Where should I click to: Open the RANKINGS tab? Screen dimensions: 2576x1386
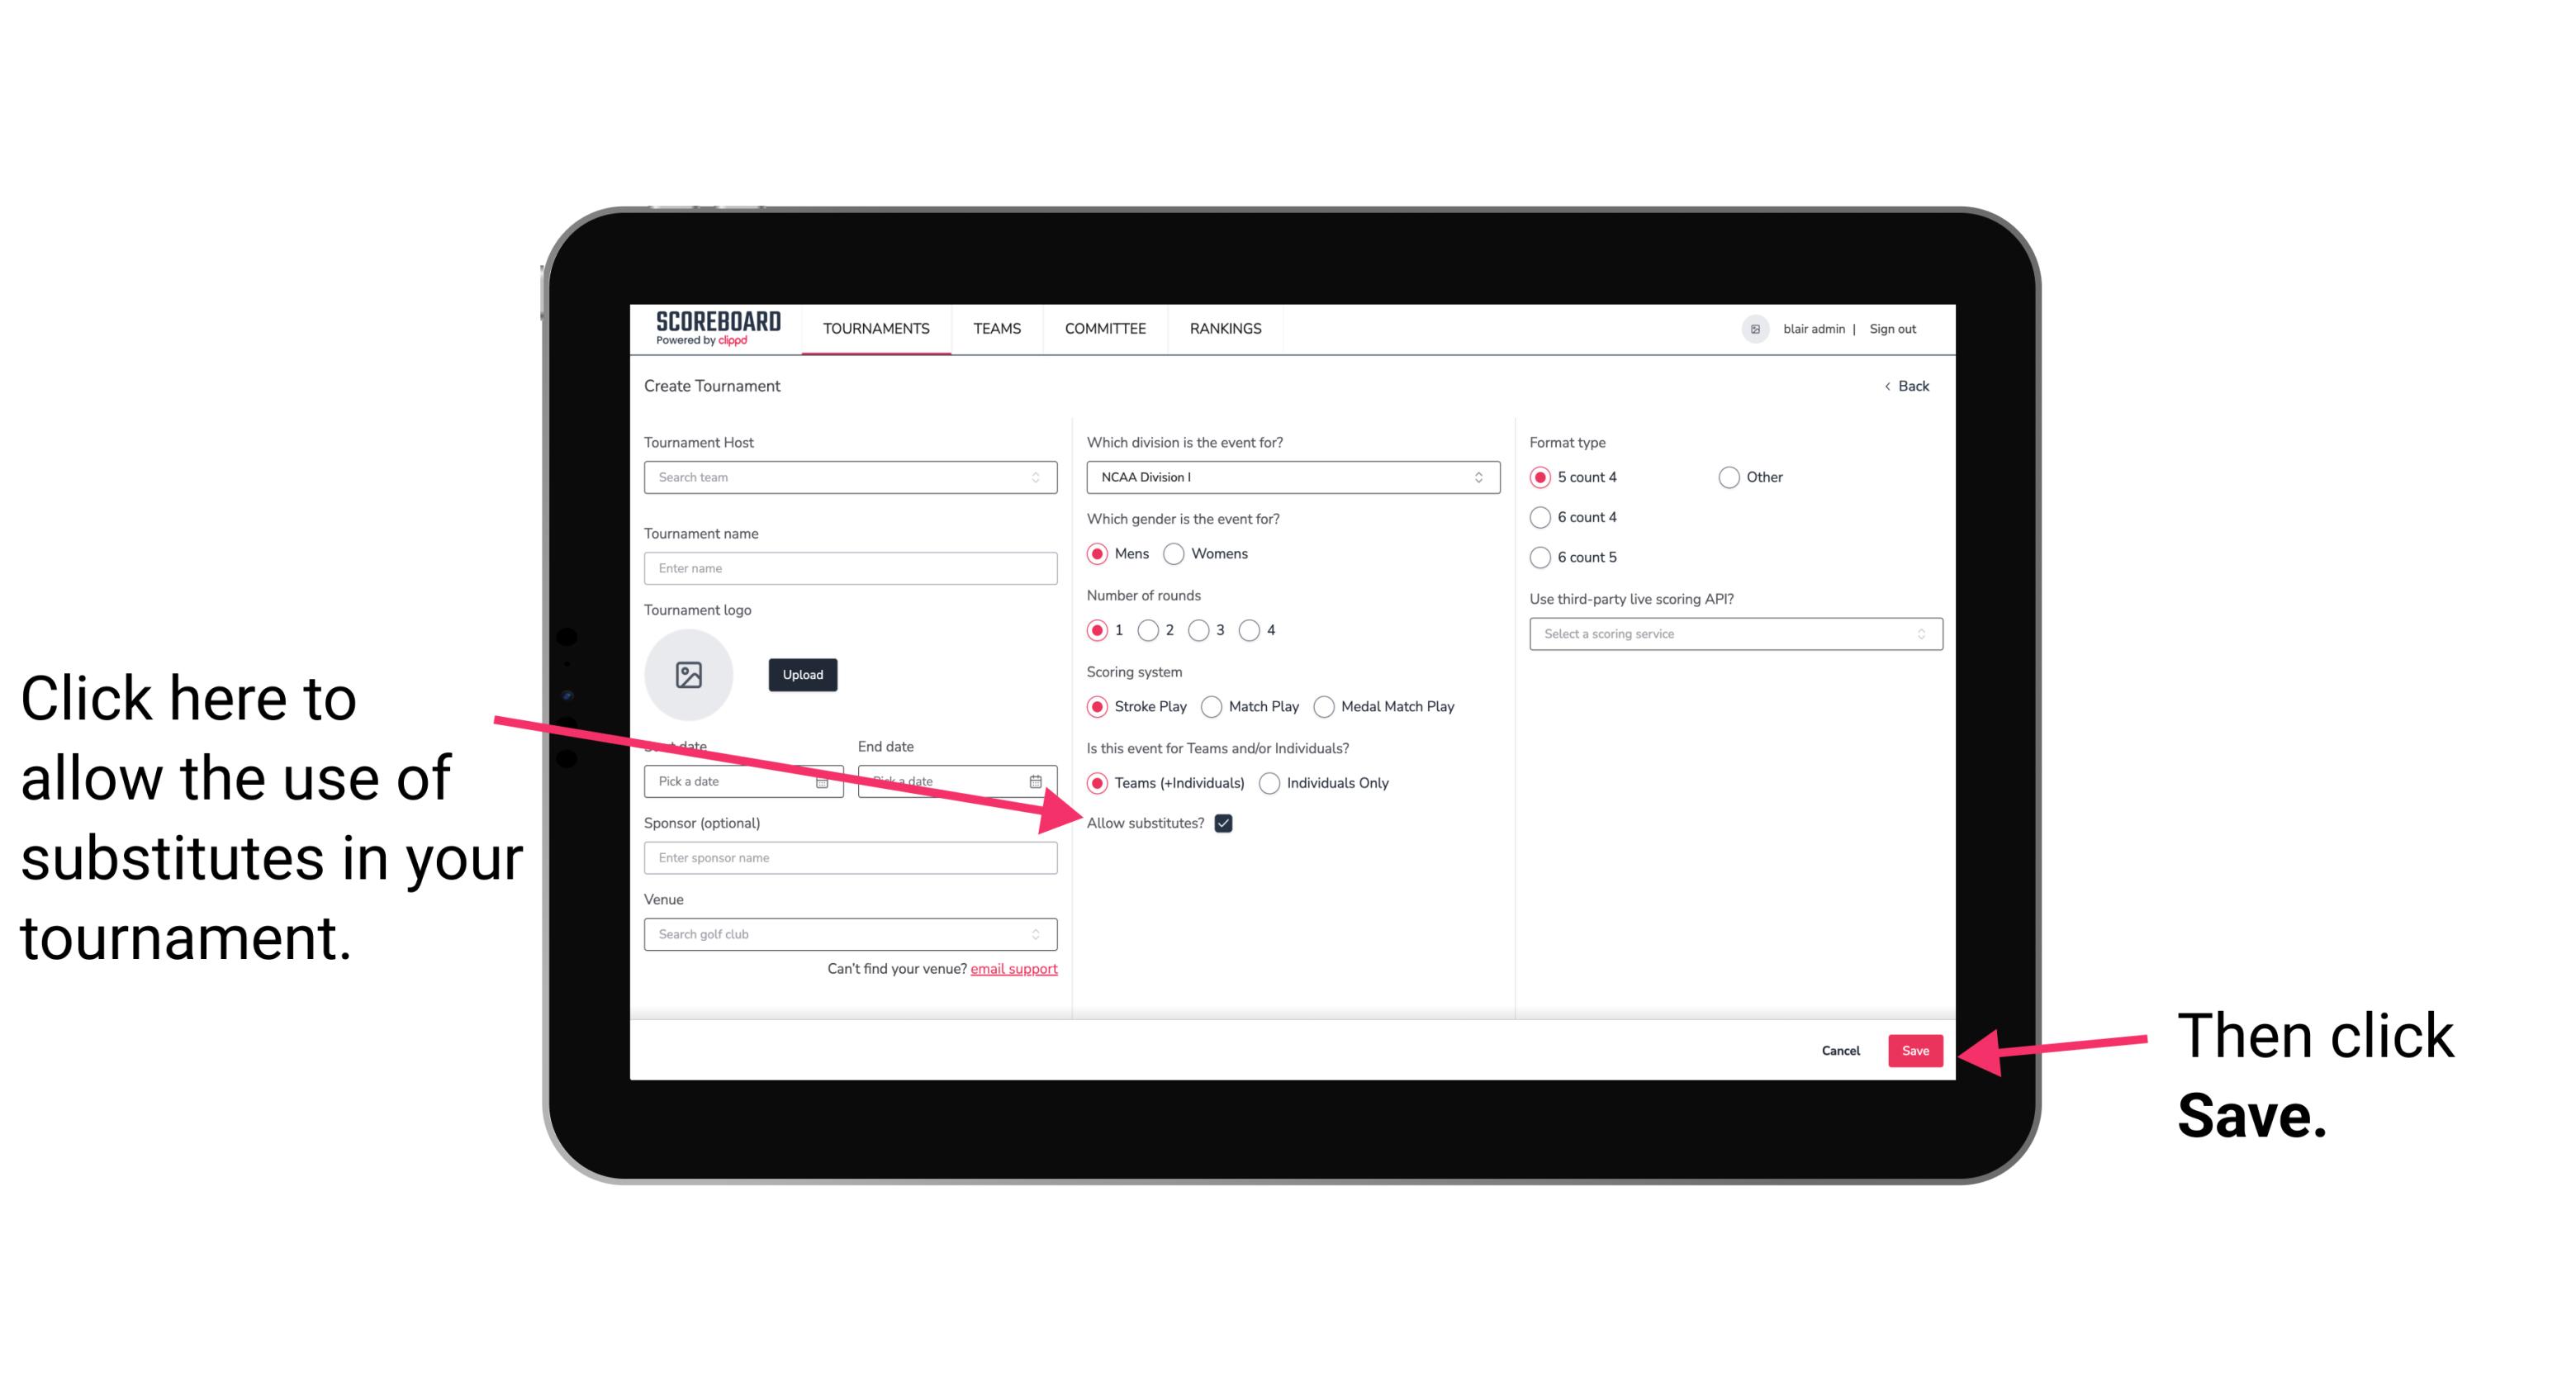point(1225,328)
